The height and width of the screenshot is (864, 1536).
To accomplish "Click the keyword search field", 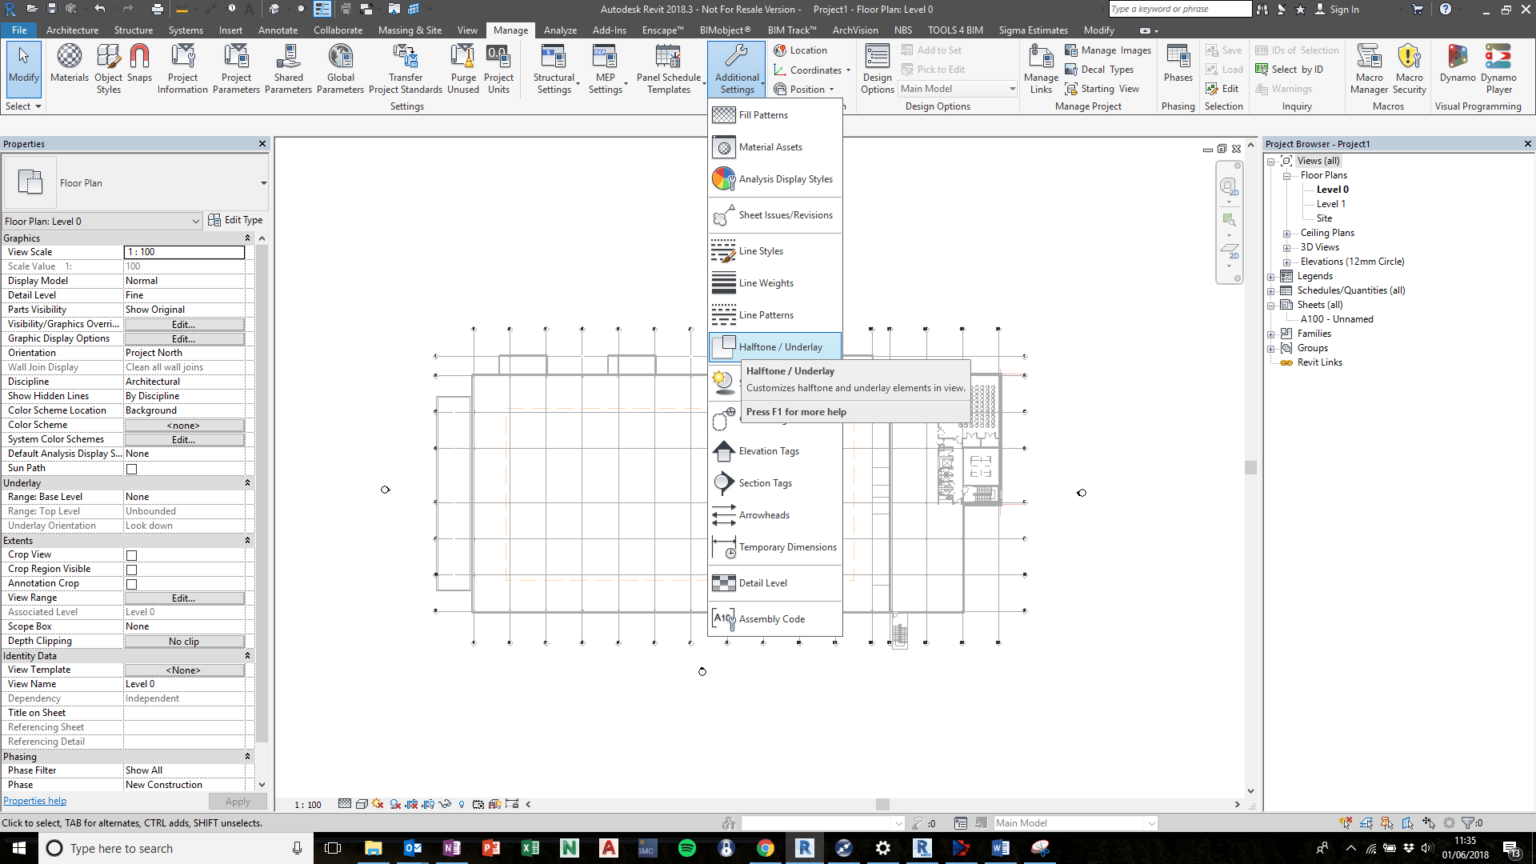I will click(1180, 9).
